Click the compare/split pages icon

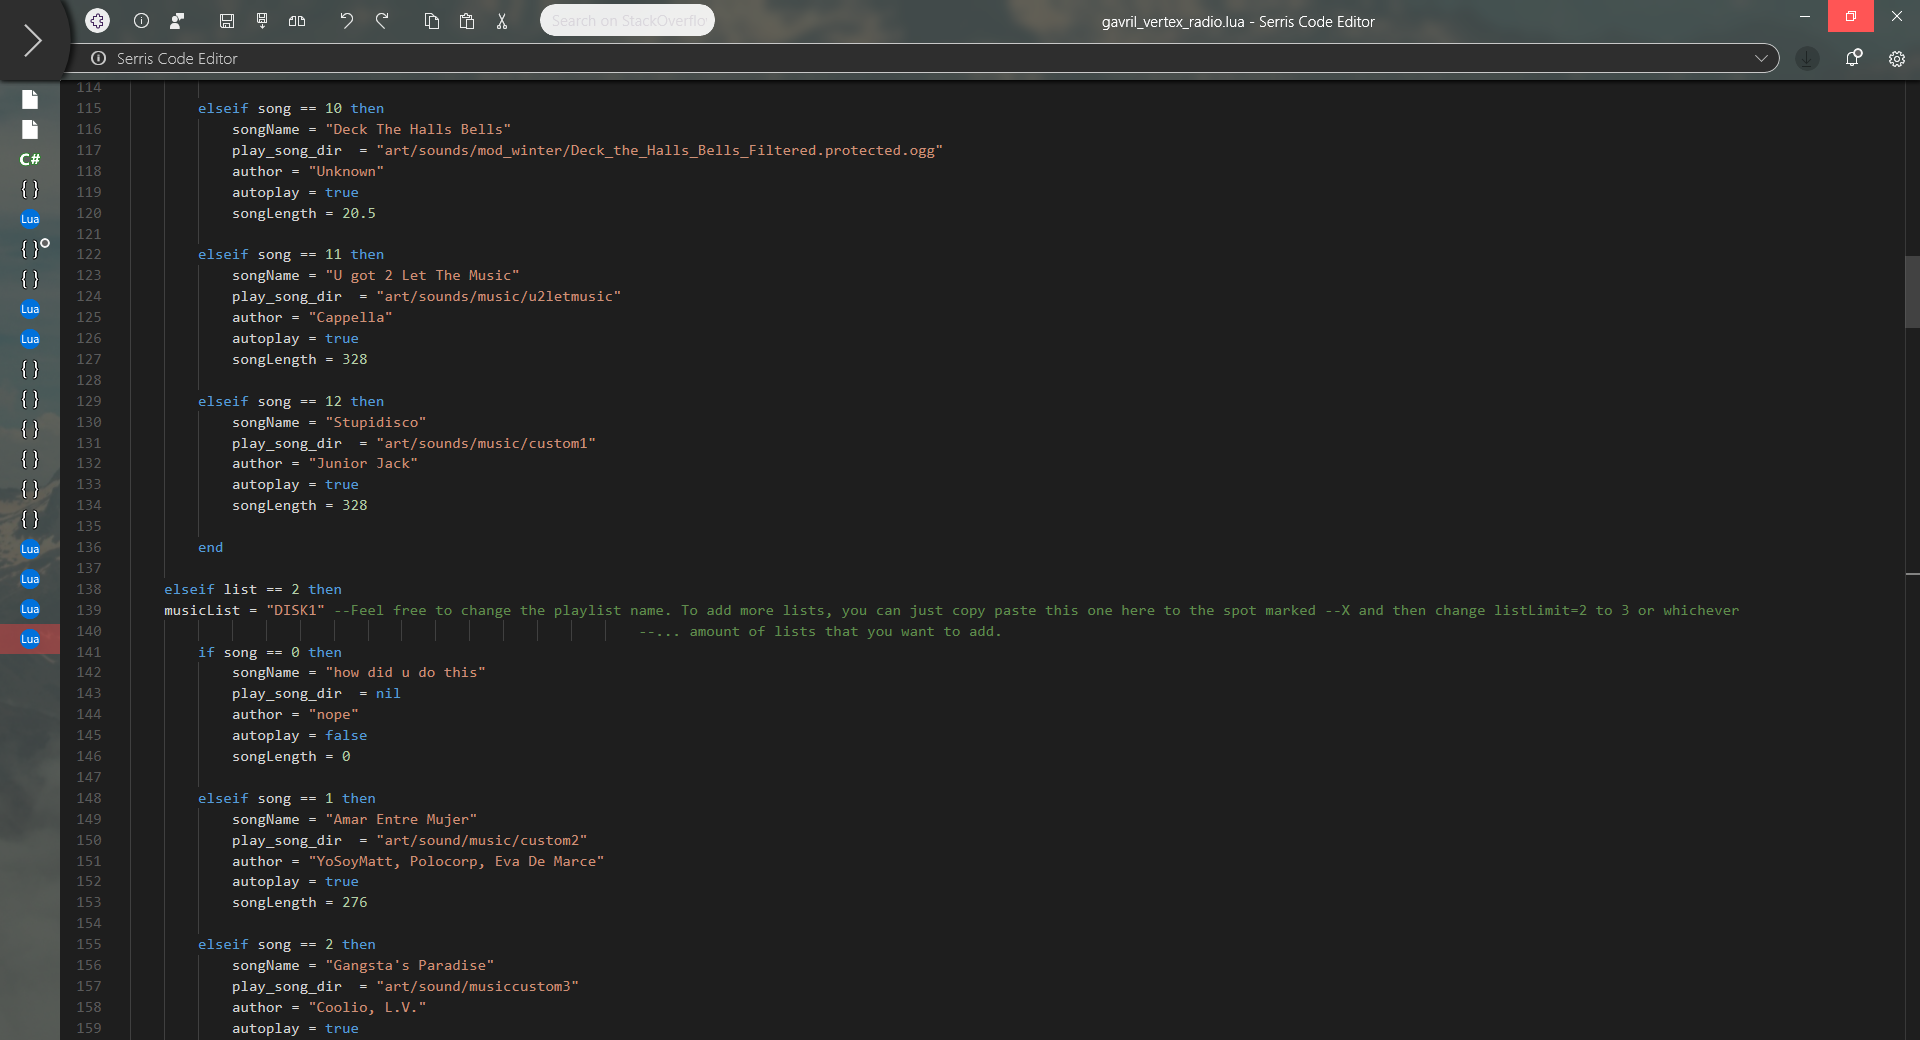coord(297,20)
